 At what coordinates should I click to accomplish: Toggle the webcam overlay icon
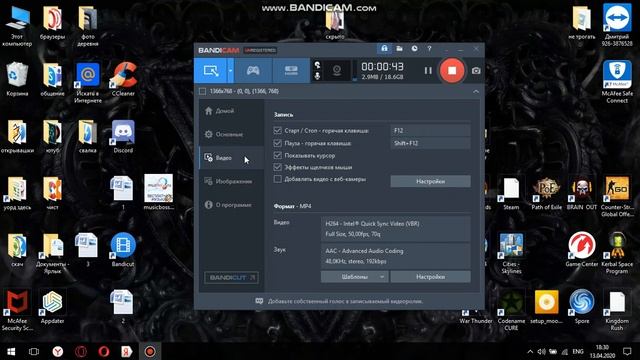pyautogui.click(x=317, y=65)
